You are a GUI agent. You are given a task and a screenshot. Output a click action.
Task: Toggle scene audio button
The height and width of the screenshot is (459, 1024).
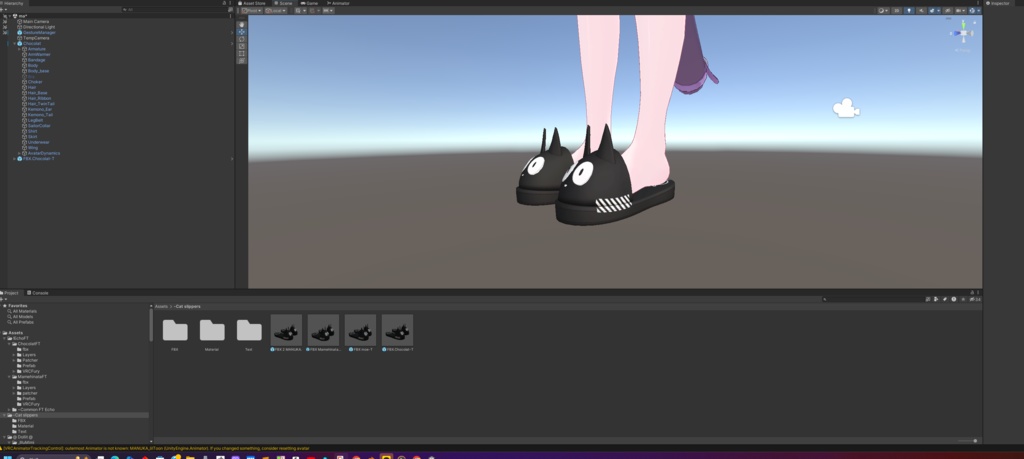click(x=921, y=10)
